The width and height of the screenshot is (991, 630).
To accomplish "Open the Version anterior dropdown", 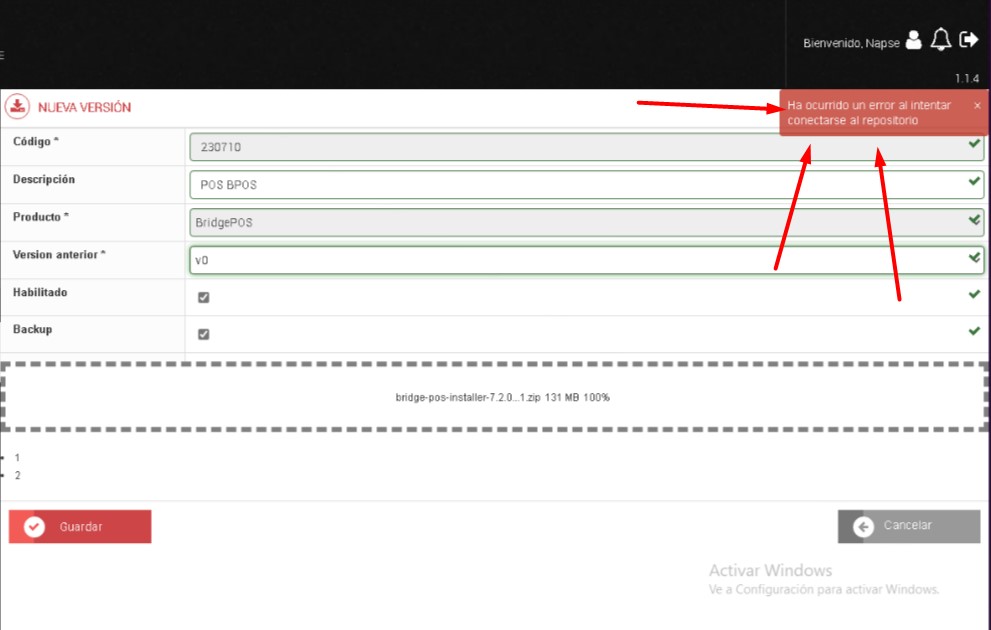I will (x=585, y=260).
